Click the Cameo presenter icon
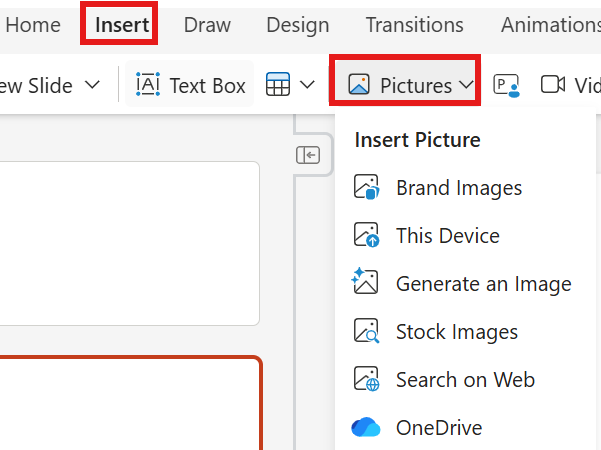 506,85
